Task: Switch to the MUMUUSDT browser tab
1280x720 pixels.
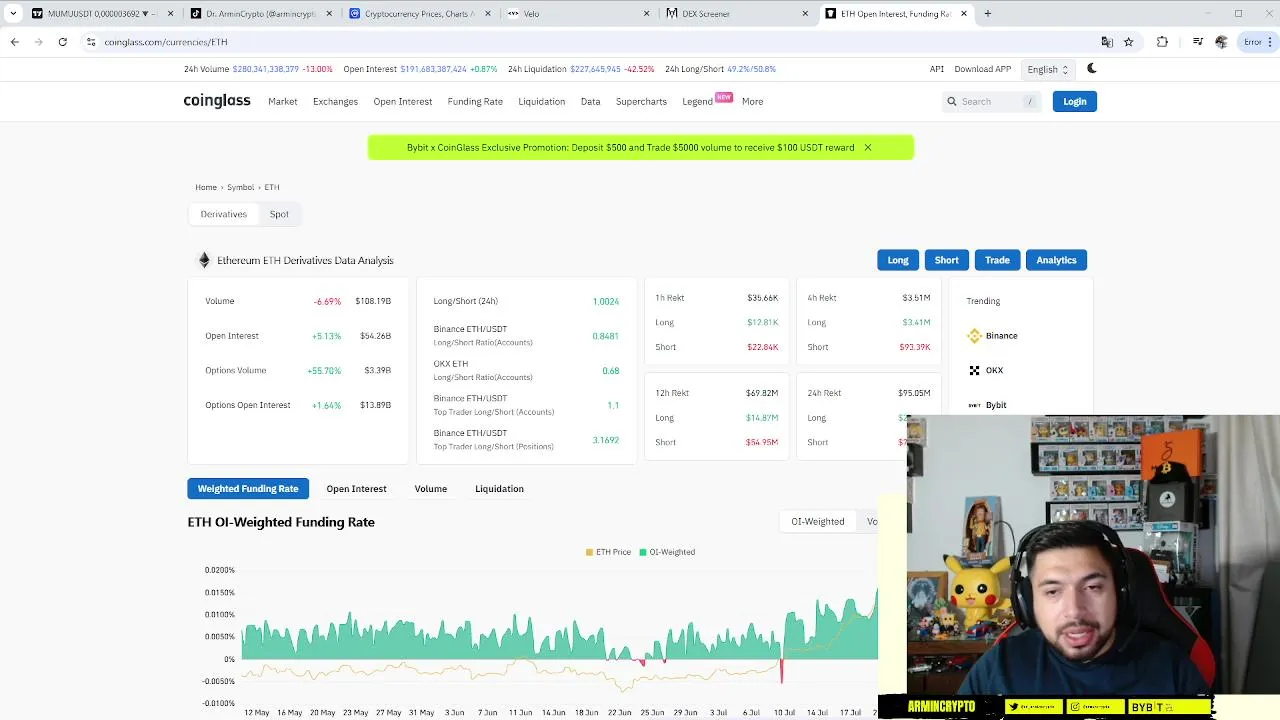Action: [101, 14]
